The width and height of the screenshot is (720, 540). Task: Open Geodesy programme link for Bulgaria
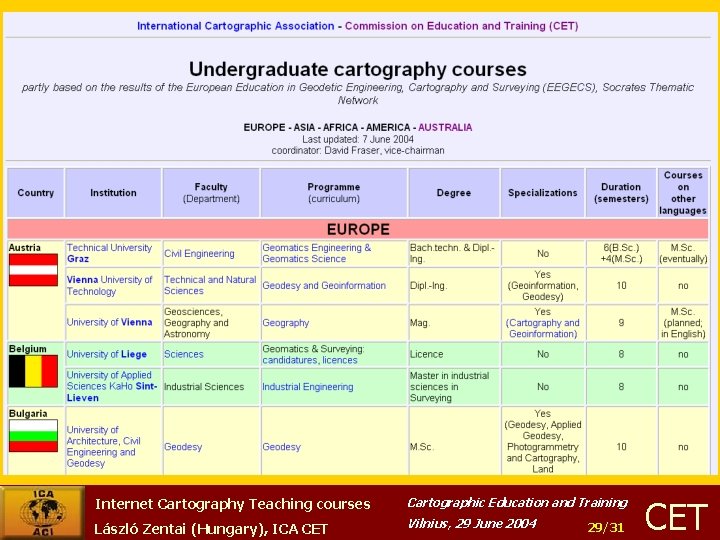281,447
